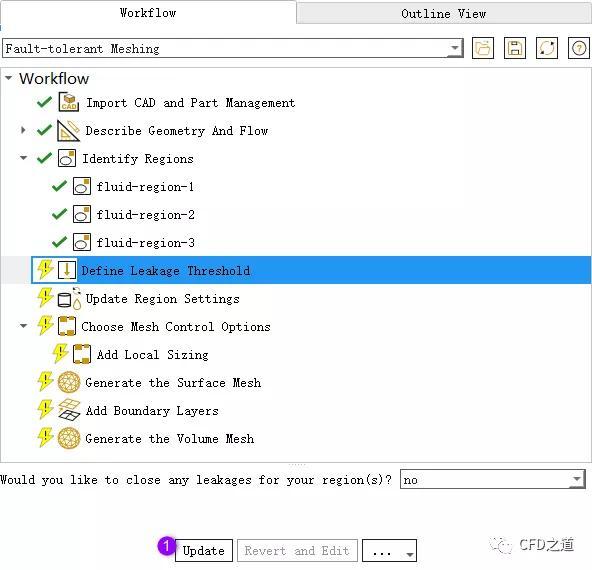This screenshot has height=570, width=592.
Task: Select the Workflow tab
Action: pos(148,13)
